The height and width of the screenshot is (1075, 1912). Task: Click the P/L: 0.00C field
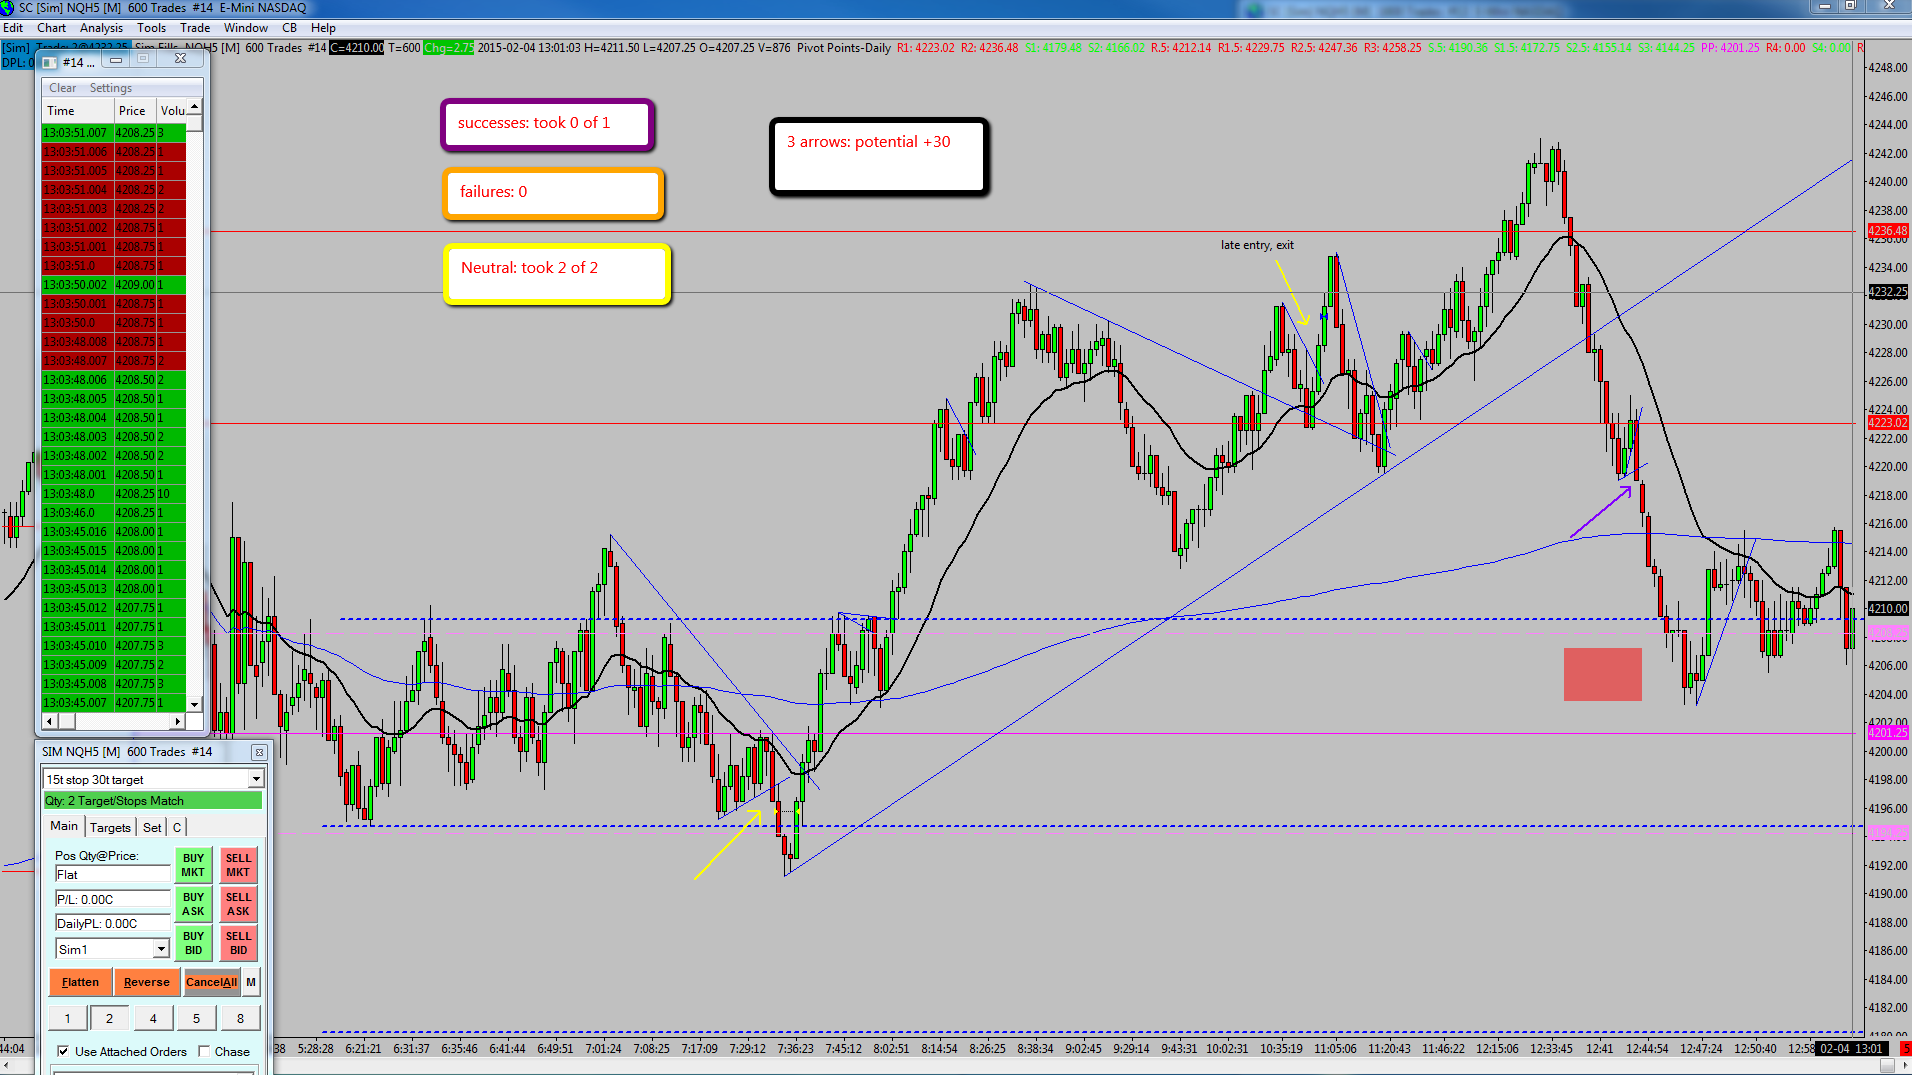click(112, 899)
